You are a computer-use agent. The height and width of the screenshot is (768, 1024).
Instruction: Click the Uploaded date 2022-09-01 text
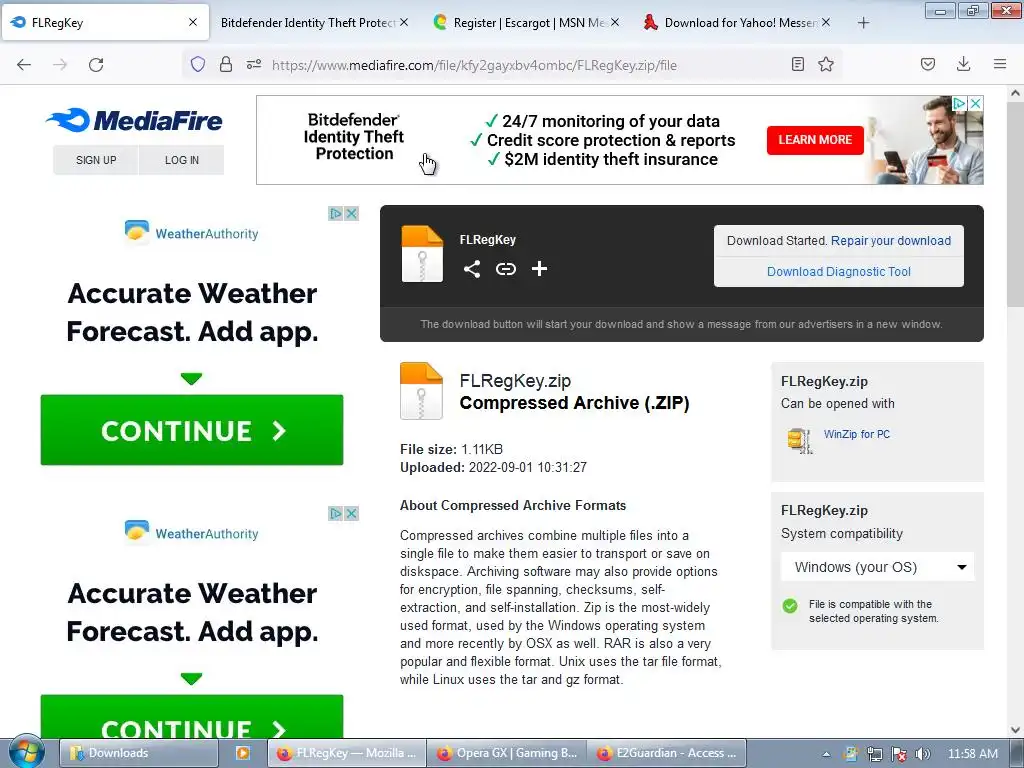pyautogui.click(x=493, y=468)
